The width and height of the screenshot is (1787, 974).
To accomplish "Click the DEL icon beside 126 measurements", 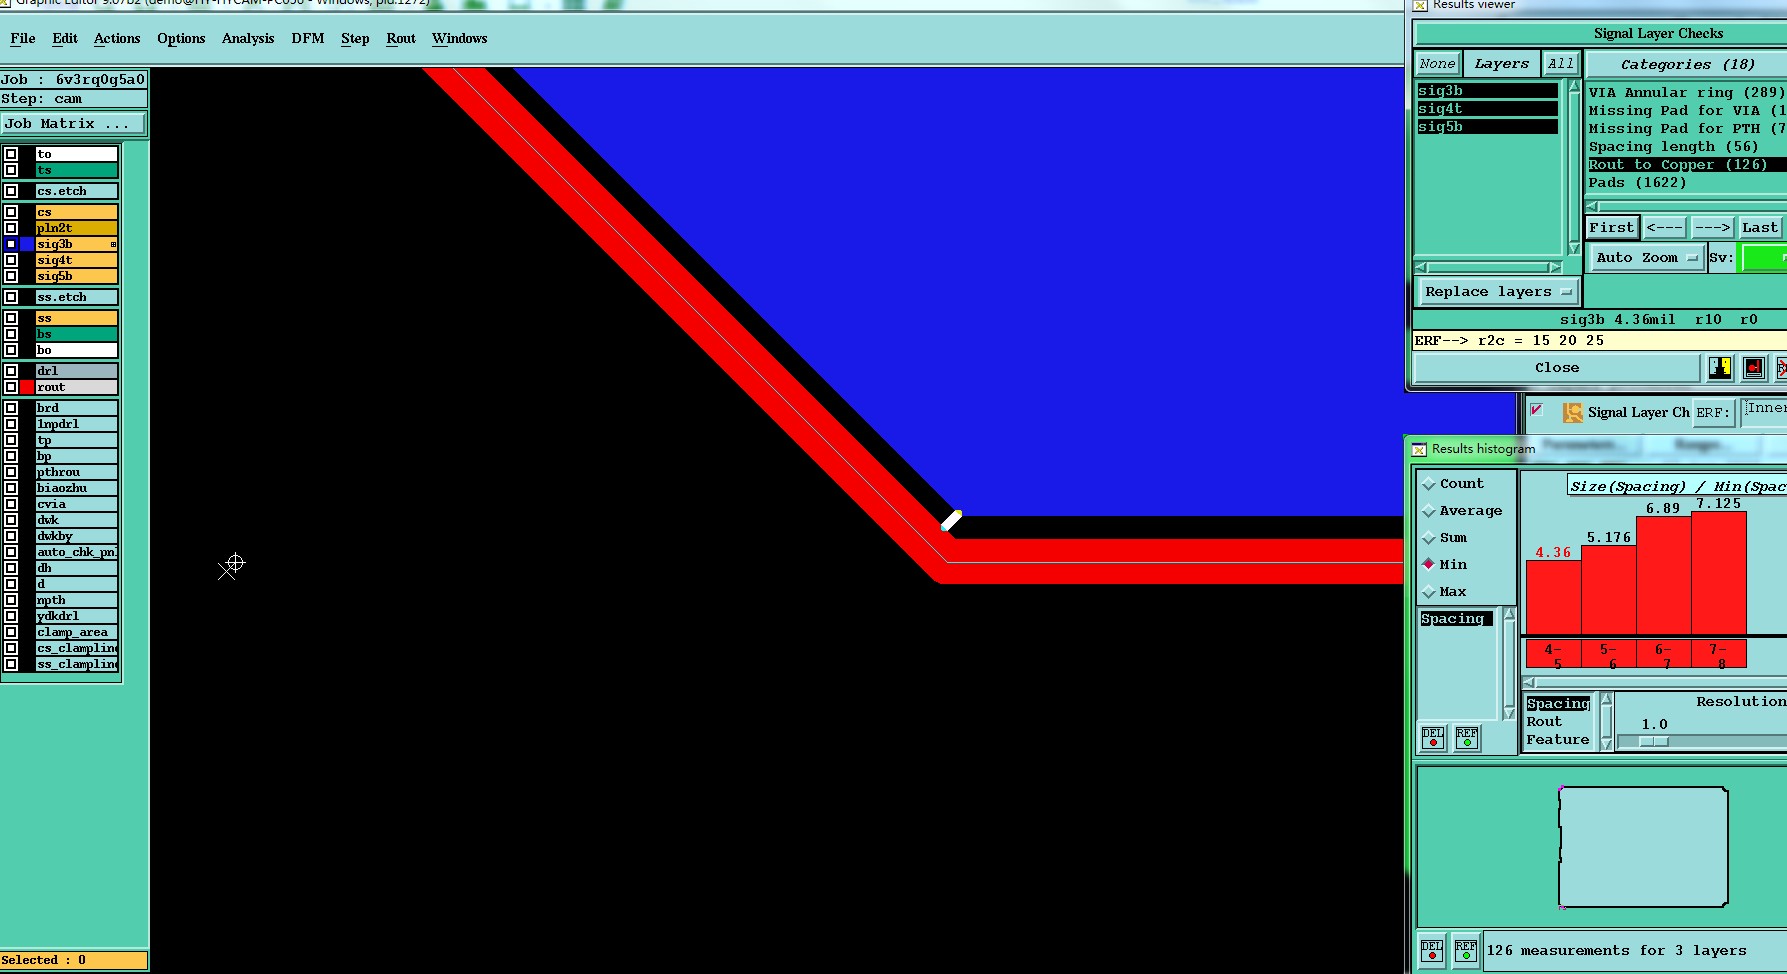I will tap(1432, 950).
